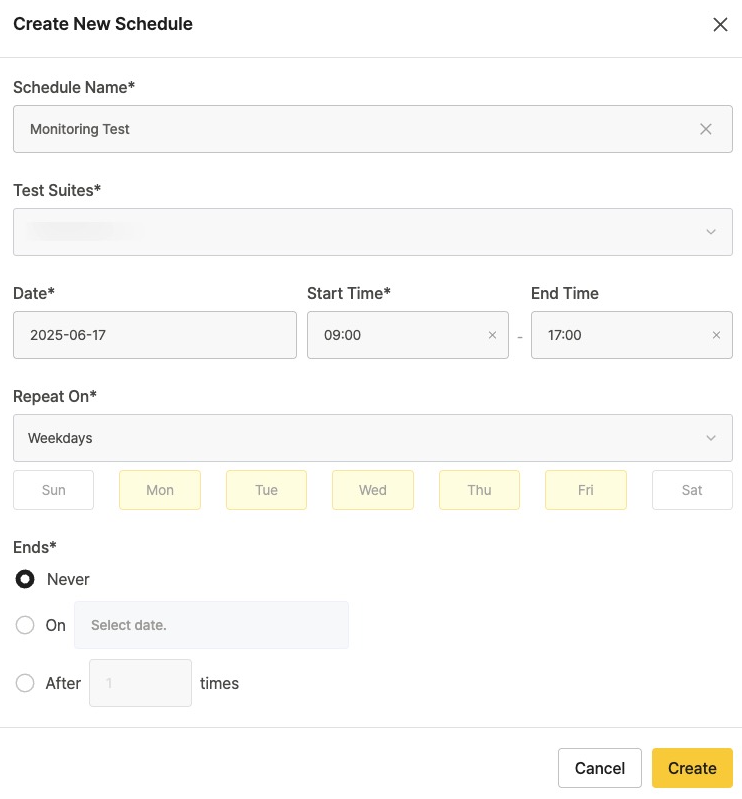The image size is (742, 799).
Task: Close the Create New Schedule dialog
Action: pos(720,25)
